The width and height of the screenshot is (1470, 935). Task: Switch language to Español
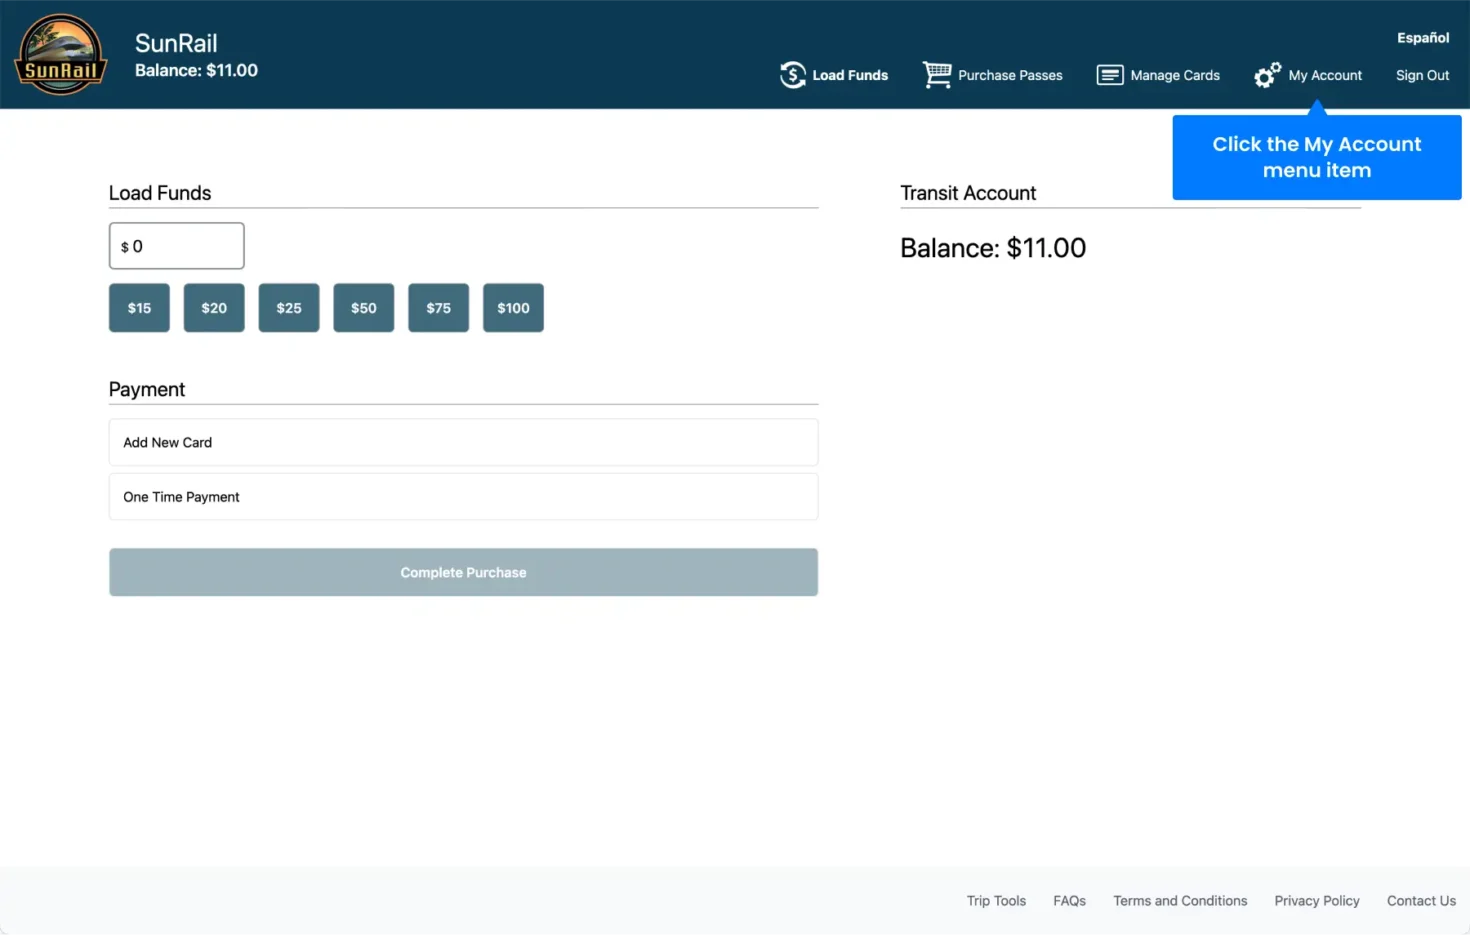(x=1423, y=38)
